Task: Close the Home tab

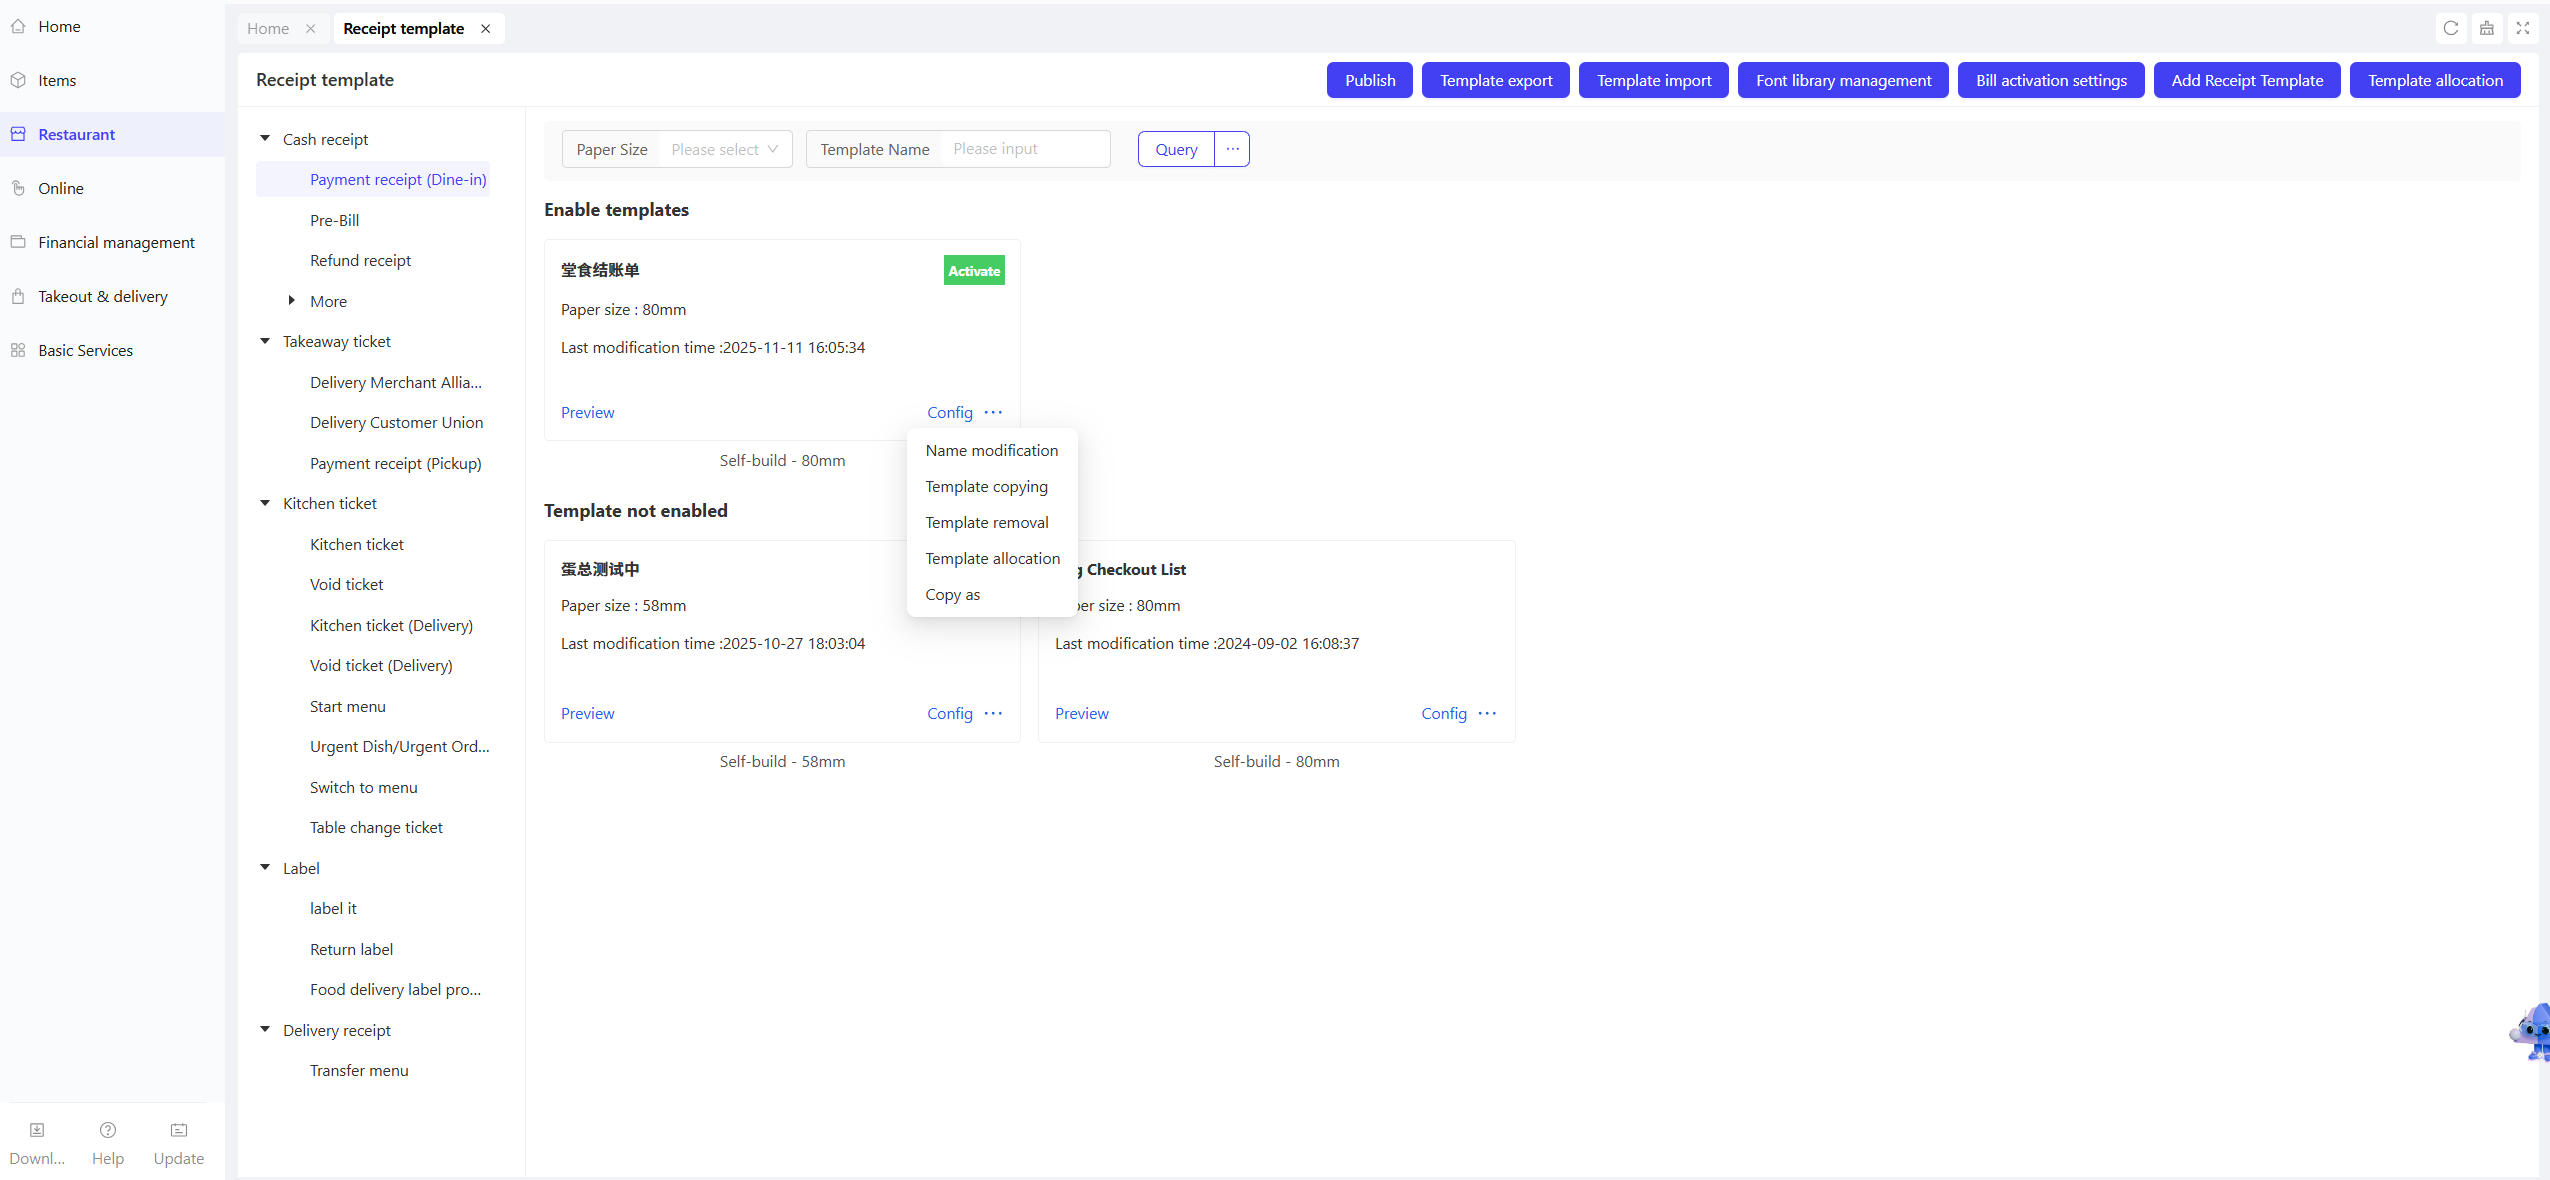Action: [311, 28]
